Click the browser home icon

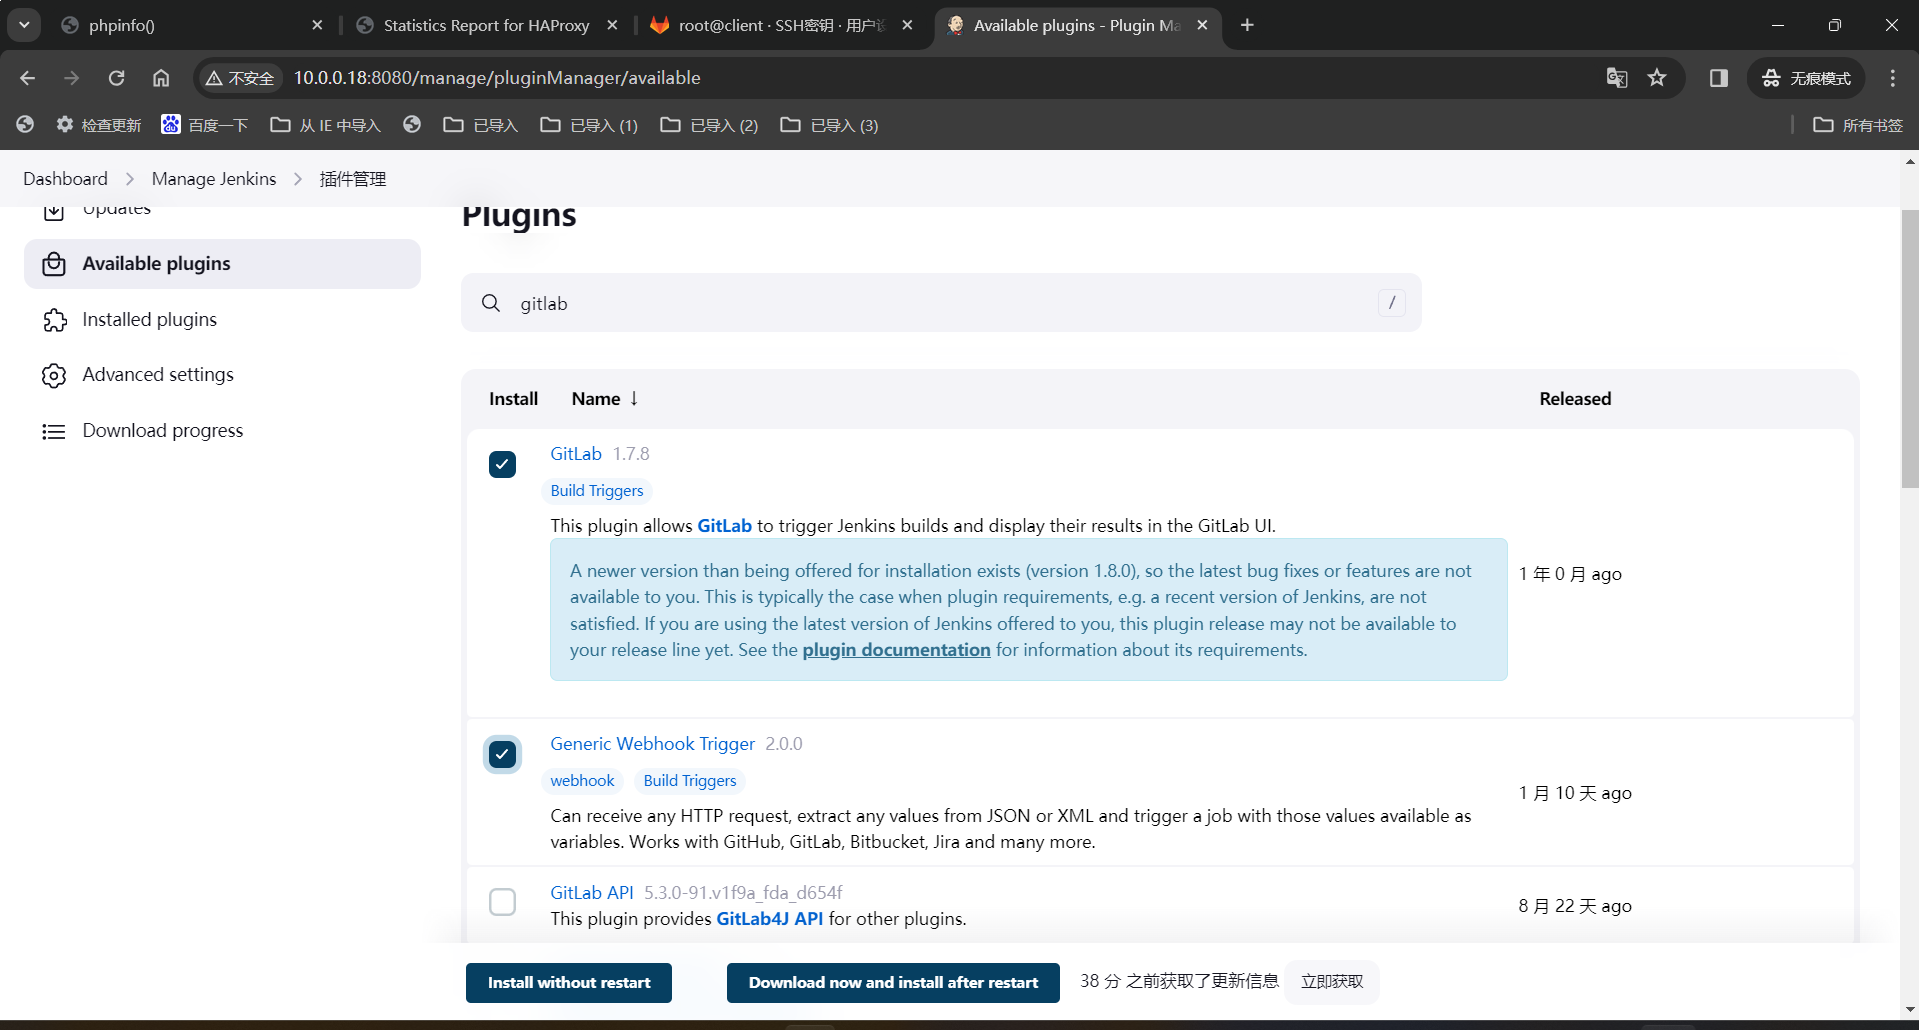tap(161, 78)
